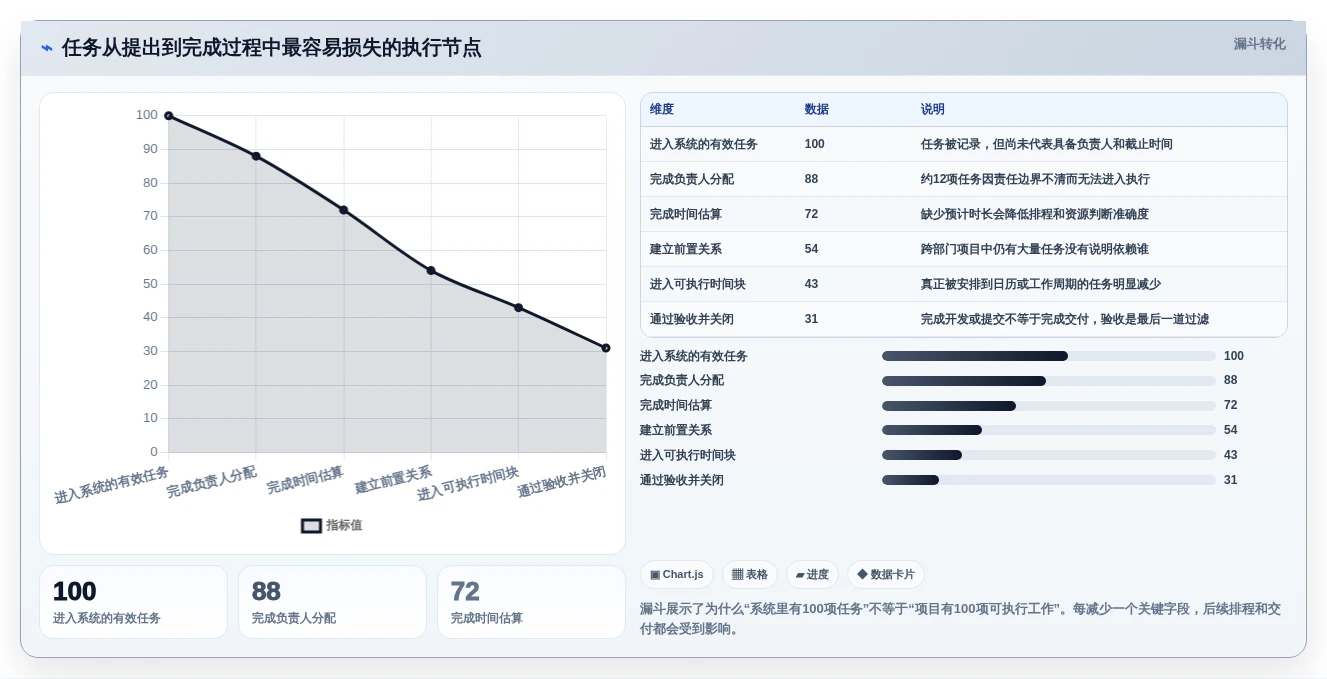
Task: Click description 约12项任务因责任边界不清而无法进入执行
Action: click(1035, 179)
